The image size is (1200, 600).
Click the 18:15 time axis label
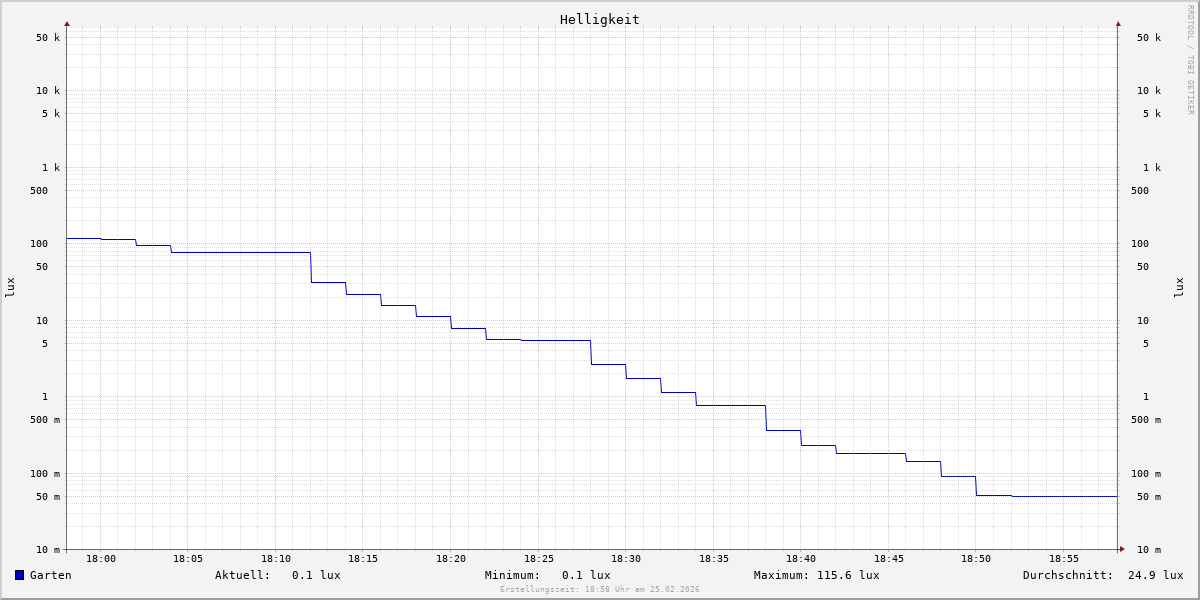[363, 559]
